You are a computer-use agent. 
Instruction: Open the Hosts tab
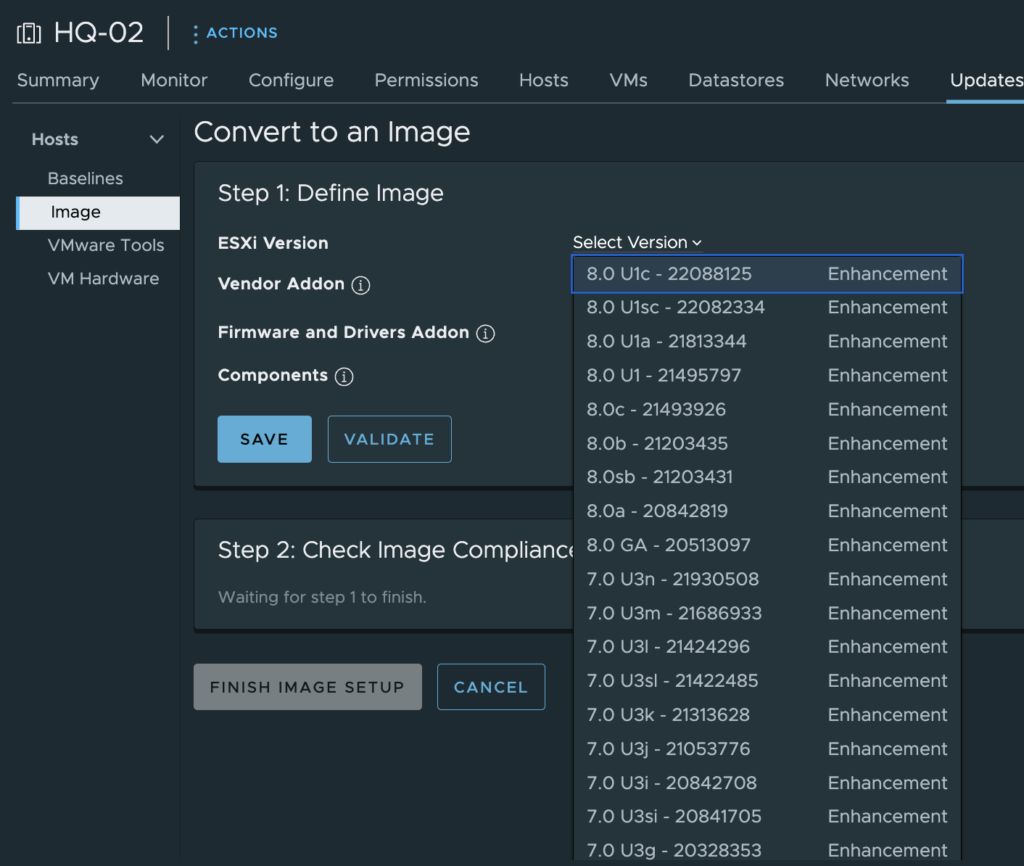[x=543, y=80]
